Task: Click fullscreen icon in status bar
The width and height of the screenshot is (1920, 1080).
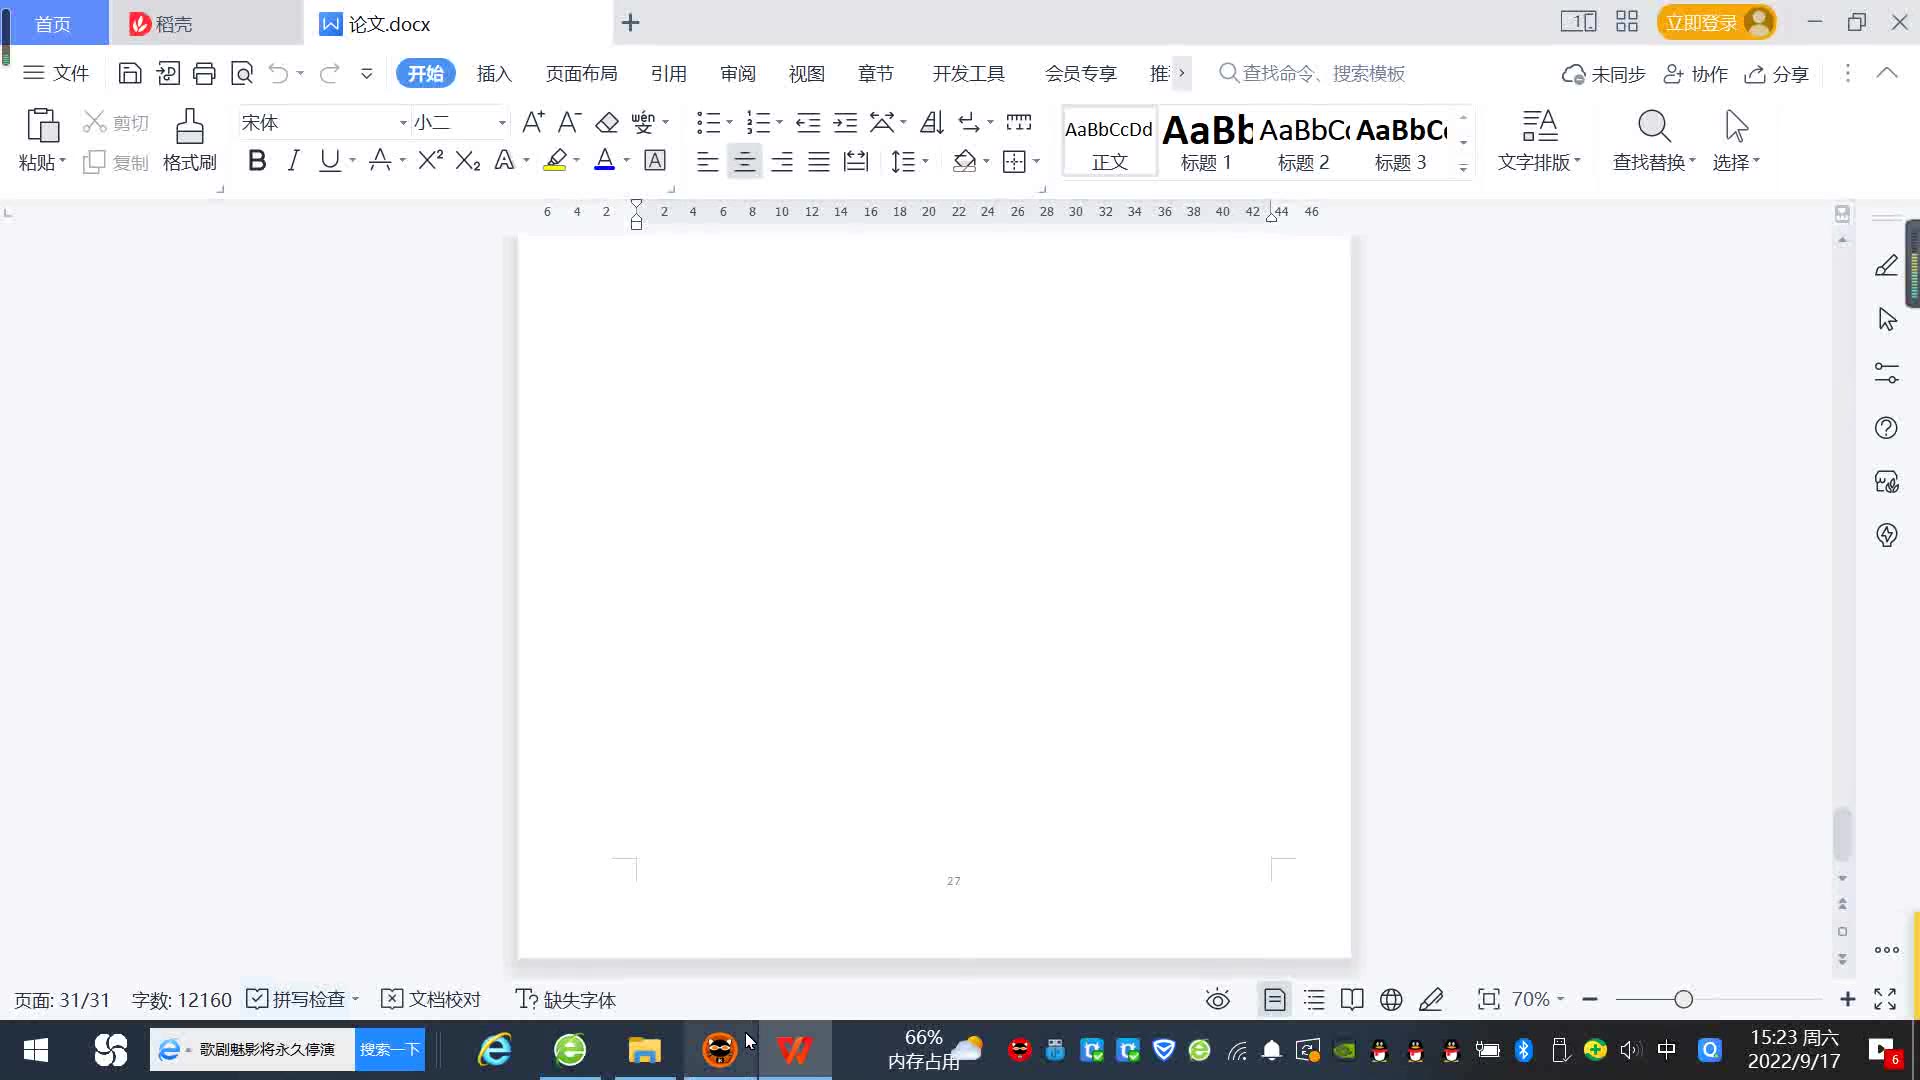Action: [x=1885, y=999]
